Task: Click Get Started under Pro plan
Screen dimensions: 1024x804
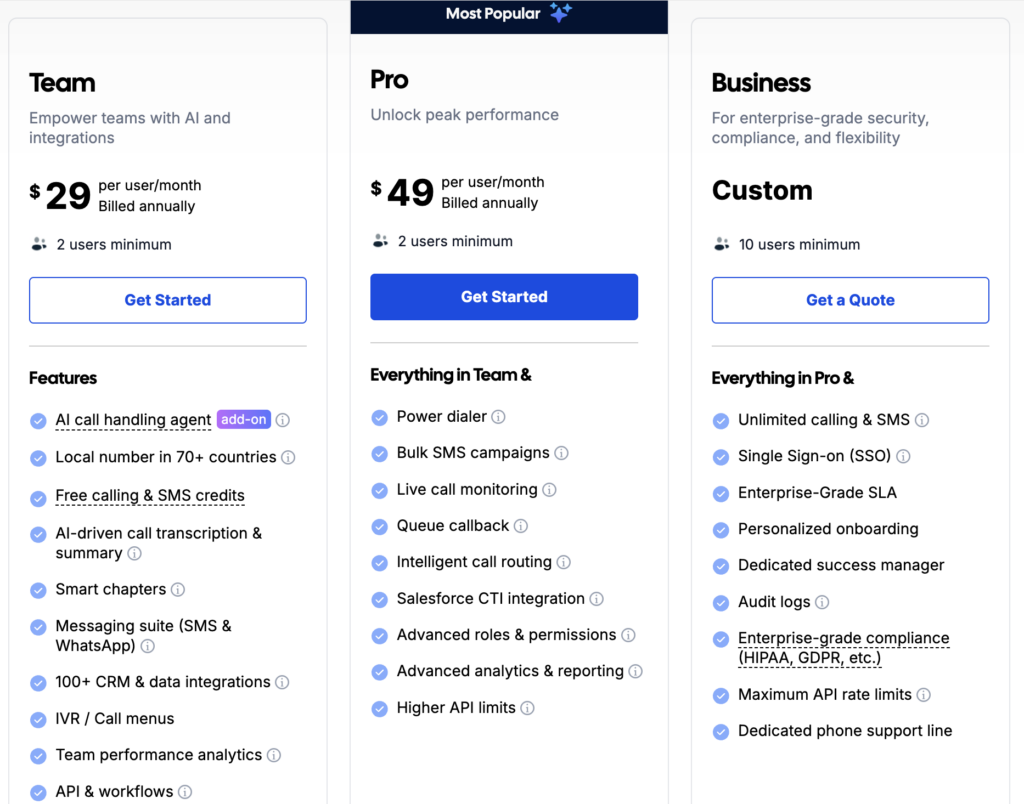Action: click(x=504, y=297)
